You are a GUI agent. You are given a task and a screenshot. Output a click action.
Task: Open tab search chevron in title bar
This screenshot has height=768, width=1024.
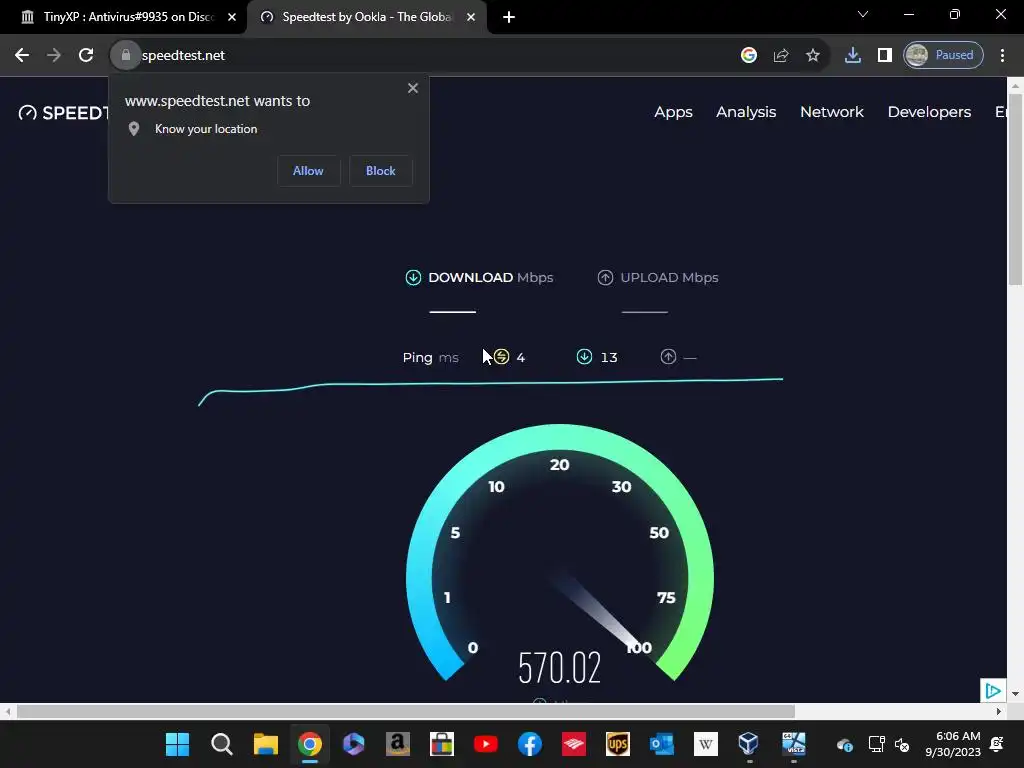(863, 14)
